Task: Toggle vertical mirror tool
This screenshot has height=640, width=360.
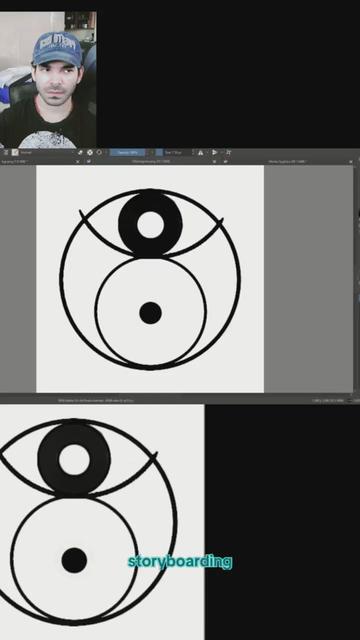Action: pos(215,153)
